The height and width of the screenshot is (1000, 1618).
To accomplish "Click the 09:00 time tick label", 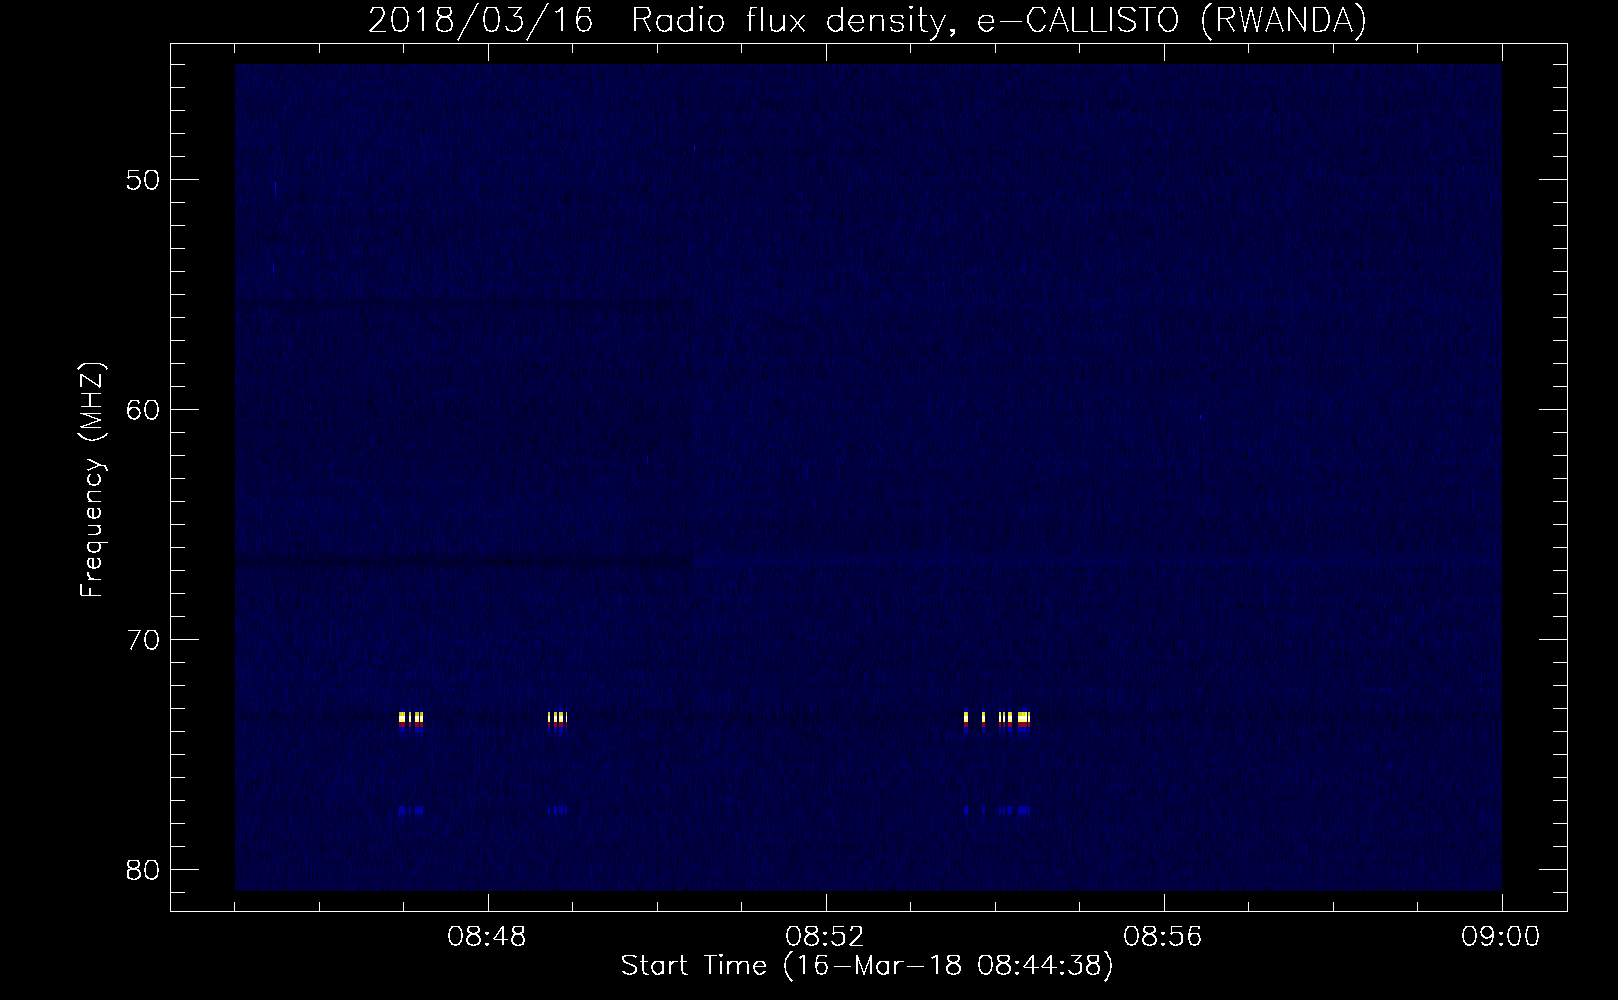I will 1502,937.
